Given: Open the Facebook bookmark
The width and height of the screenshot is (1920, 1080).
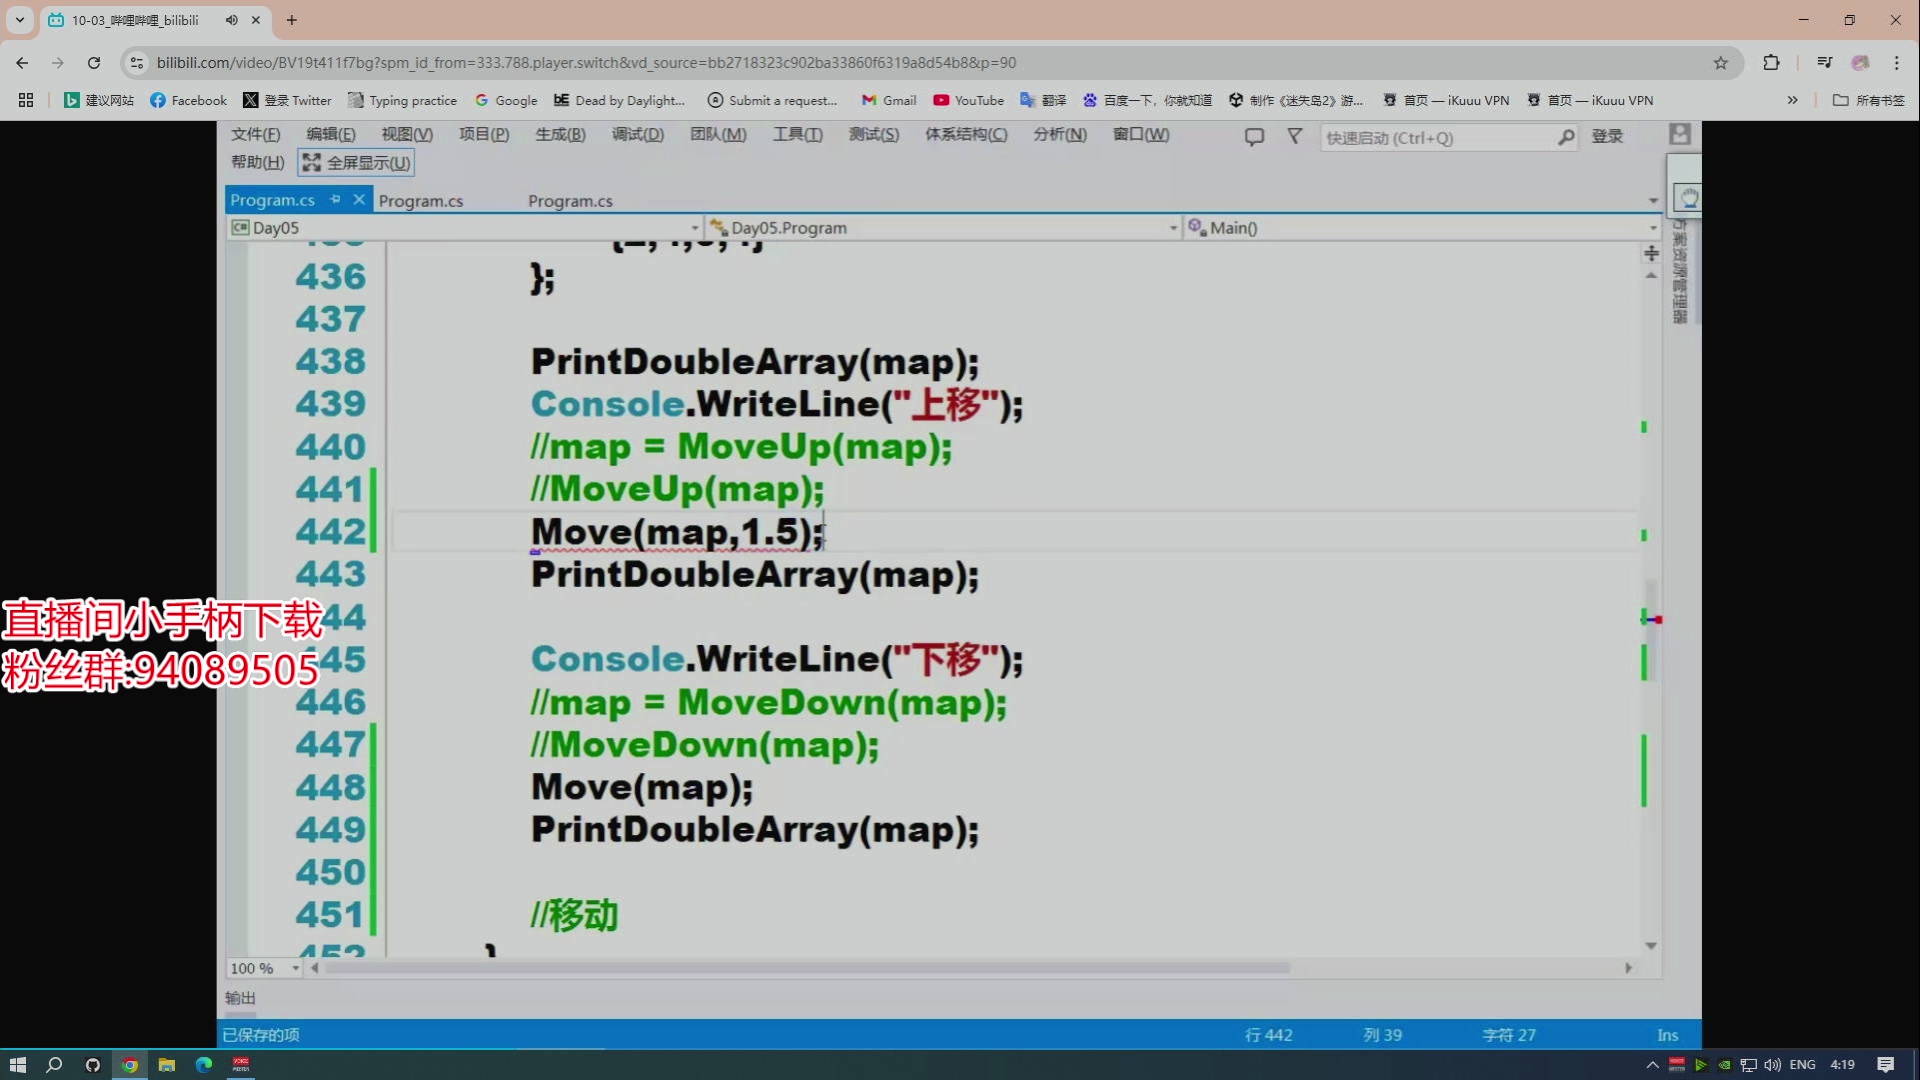Looking at the screenshot, I should 188,100.
